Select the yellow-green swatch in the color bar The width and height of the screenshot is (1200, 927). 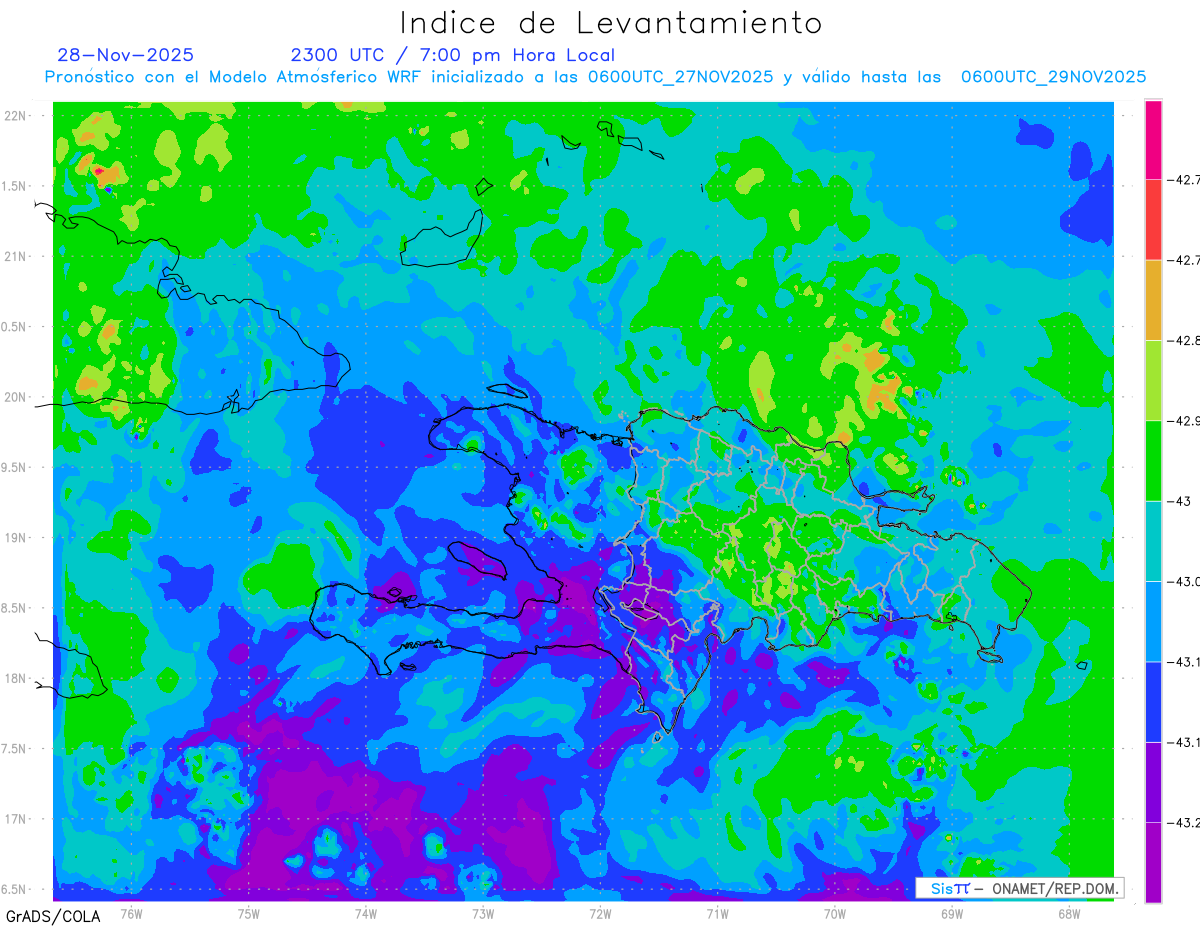pyautogui.click(x=1153, y=380)
